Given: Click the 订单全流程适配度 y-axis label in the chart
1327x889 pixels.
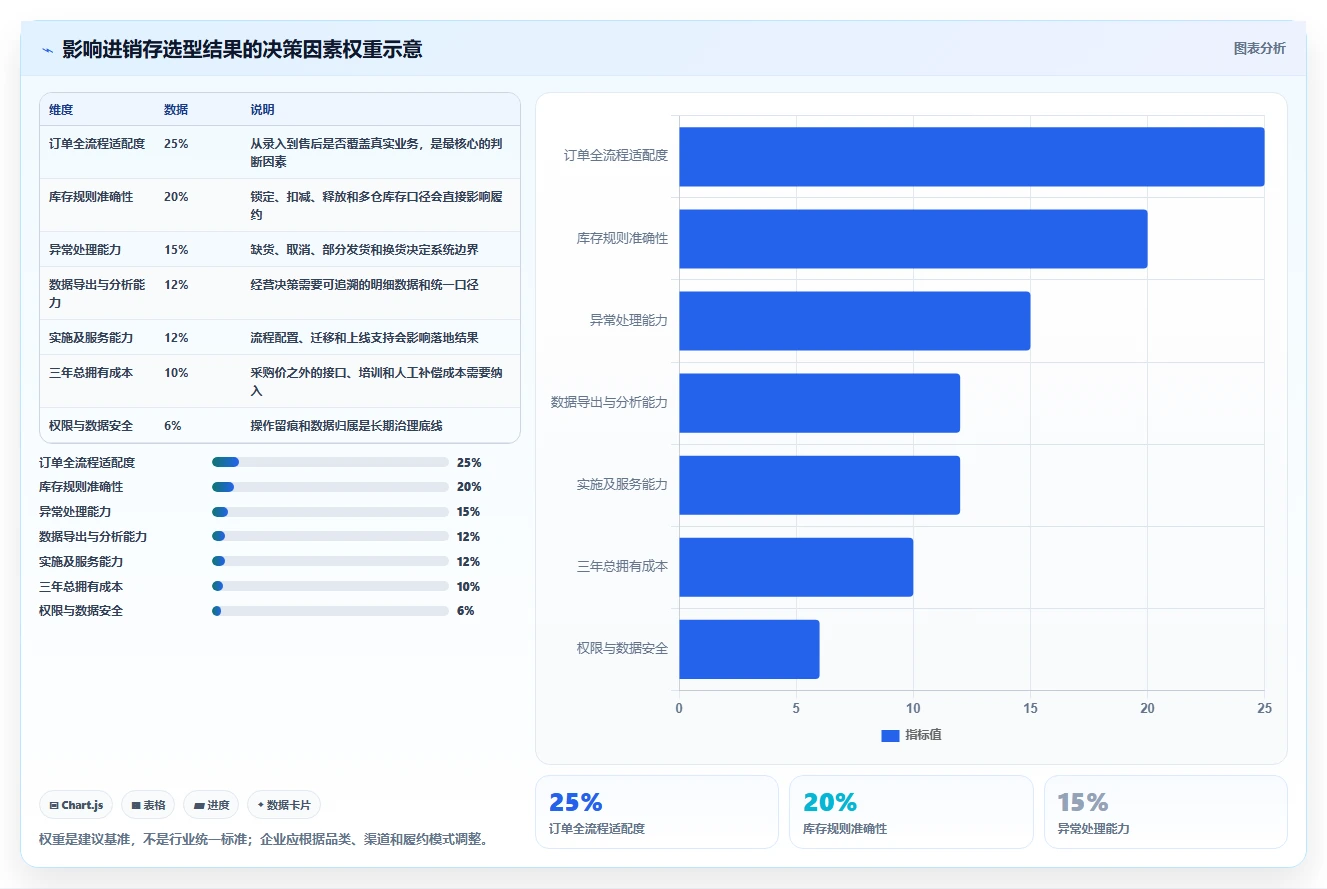Looking at the screenshot, I should (x=616, y=156).
